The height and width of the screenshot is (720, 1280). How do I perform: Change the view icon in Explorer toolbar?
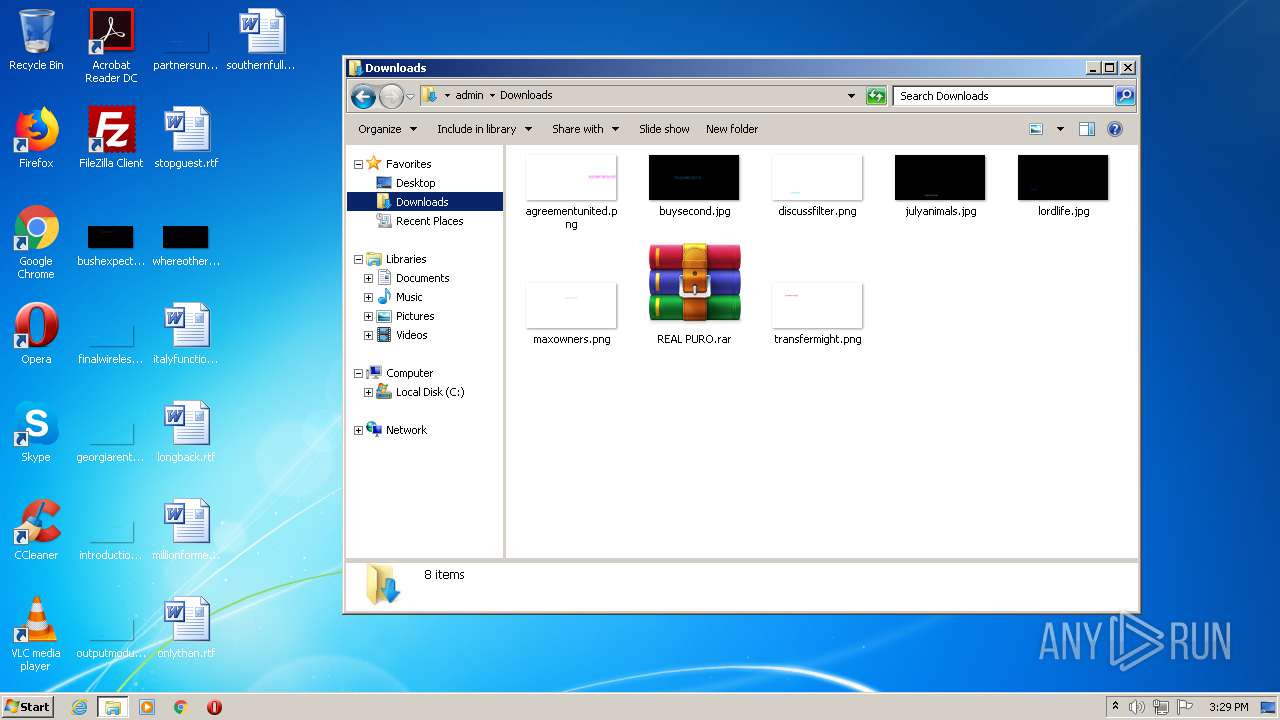click(x=1036, y=129)
